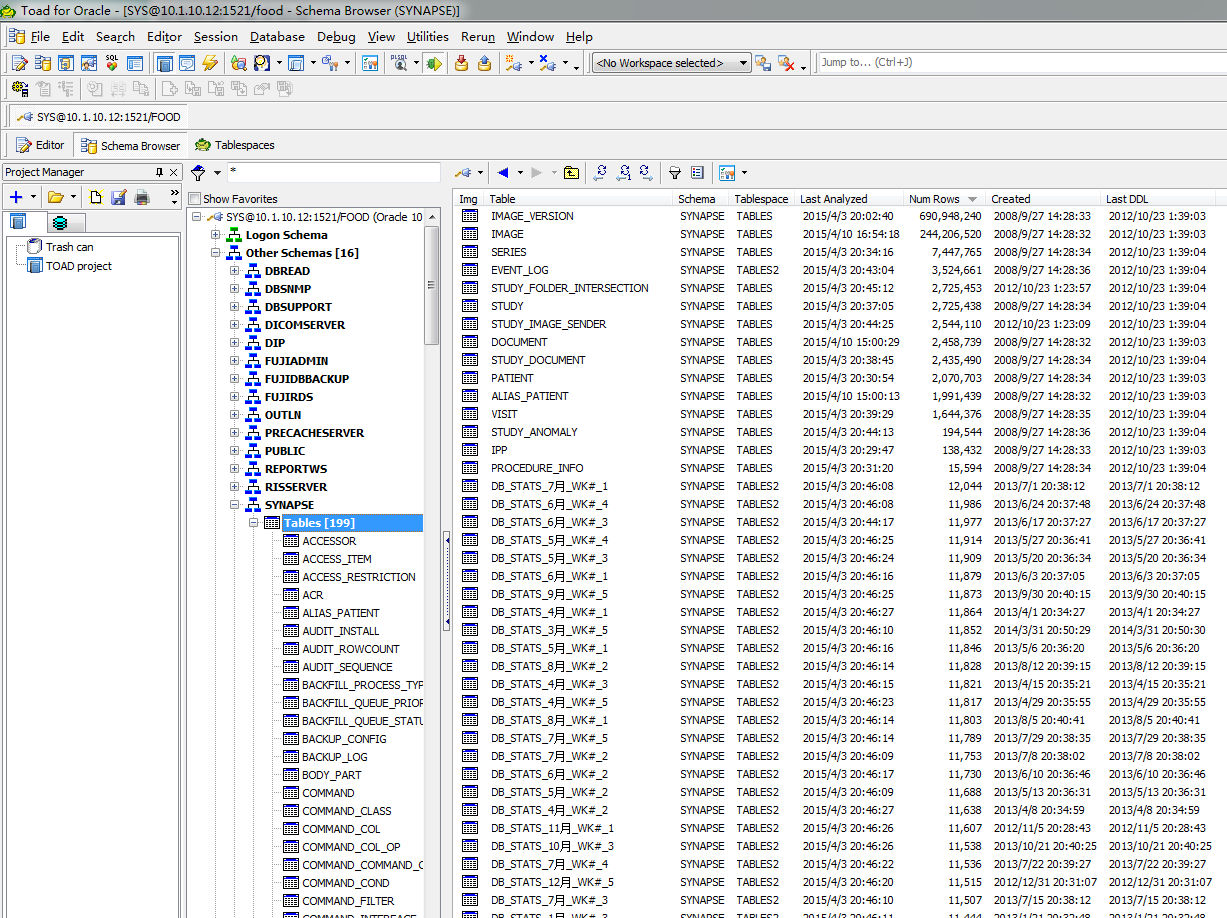Click the save icon in Project Manager

[x=119, y=197]
